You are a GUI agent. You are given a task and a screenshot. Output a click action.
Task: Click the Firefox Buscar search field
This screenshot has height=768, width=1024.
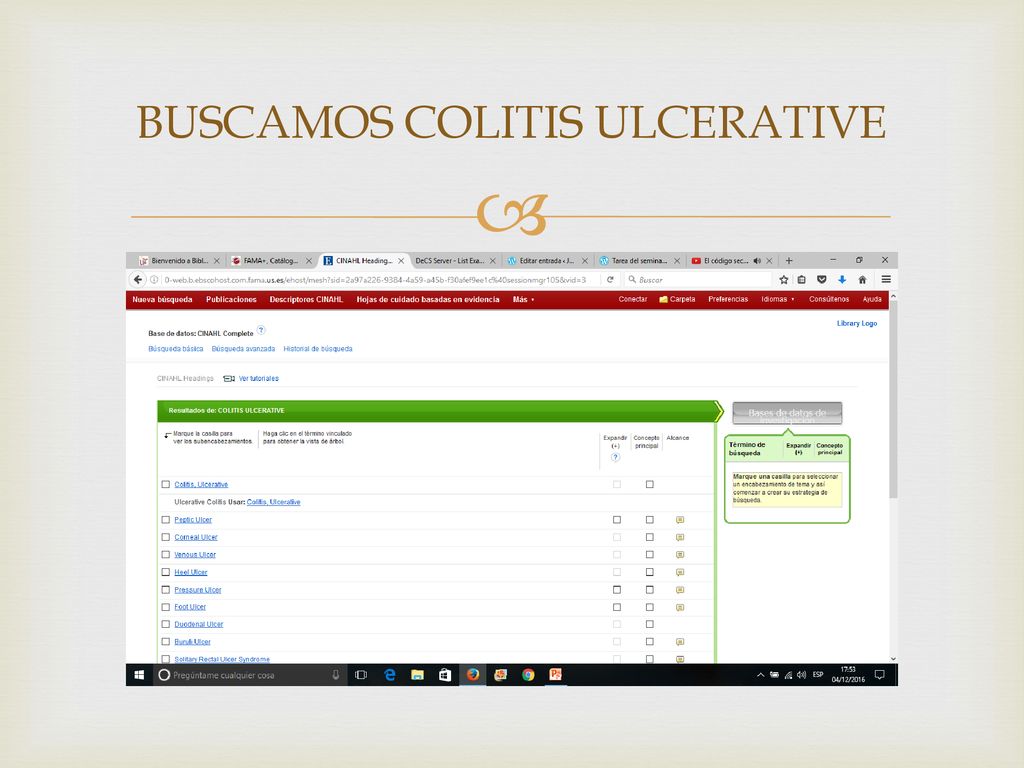[699, 280]
